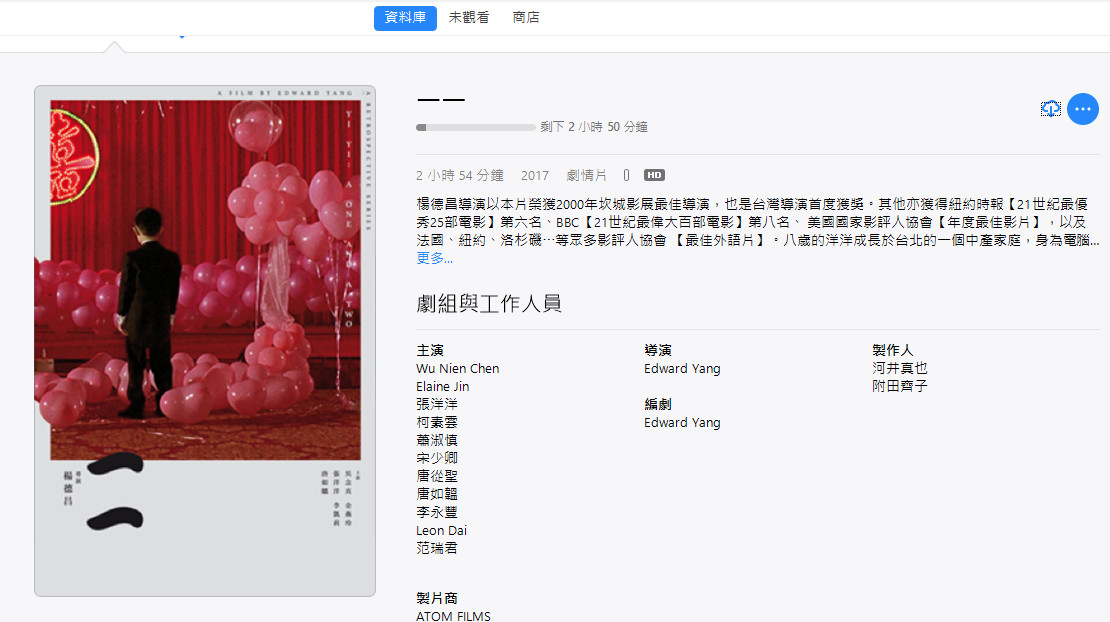Open the blue three-dots more options button

(x=1082, y=109)
